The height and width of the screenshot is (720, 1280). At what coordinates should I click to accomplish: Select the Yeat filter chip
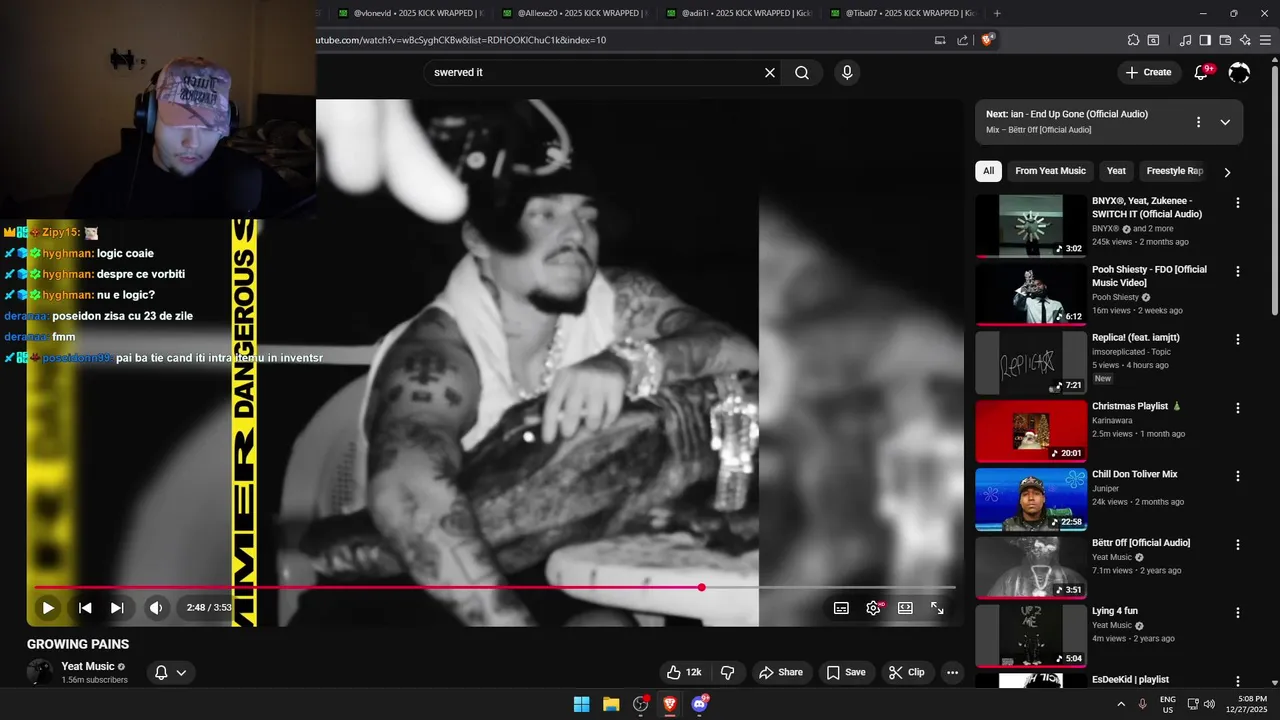[1116, 171]
